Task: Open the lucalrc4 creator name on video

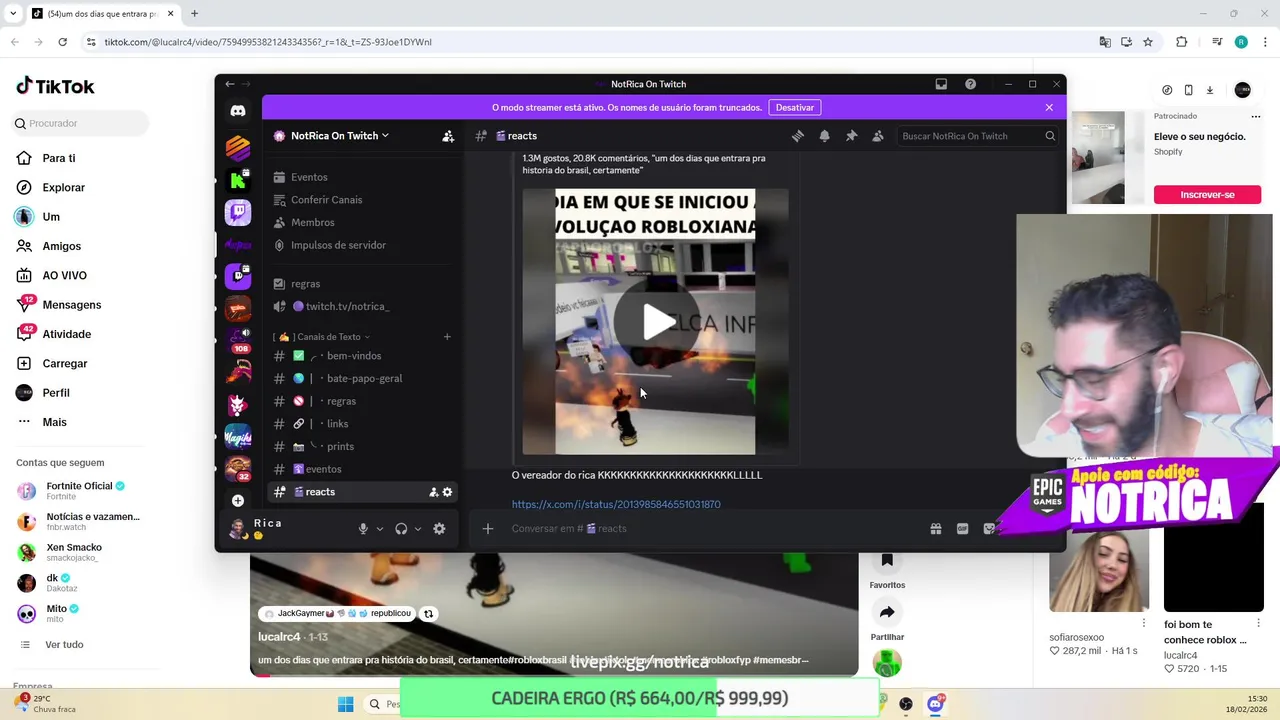Action: pos(279,637)
